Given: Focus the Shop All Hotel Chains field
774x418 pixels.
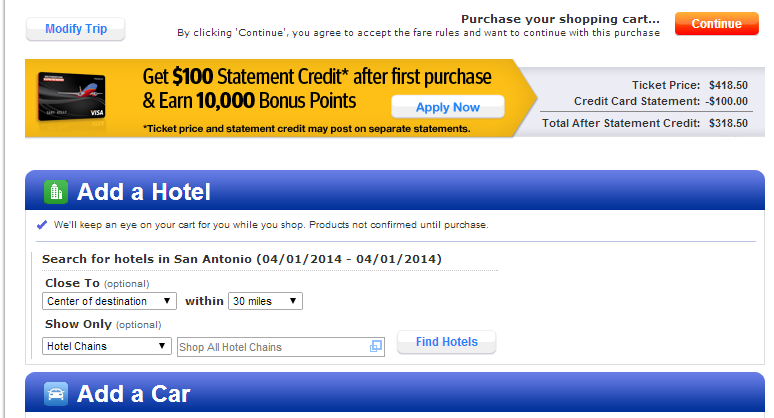Looking at the screenshot, I should [272, 347].
